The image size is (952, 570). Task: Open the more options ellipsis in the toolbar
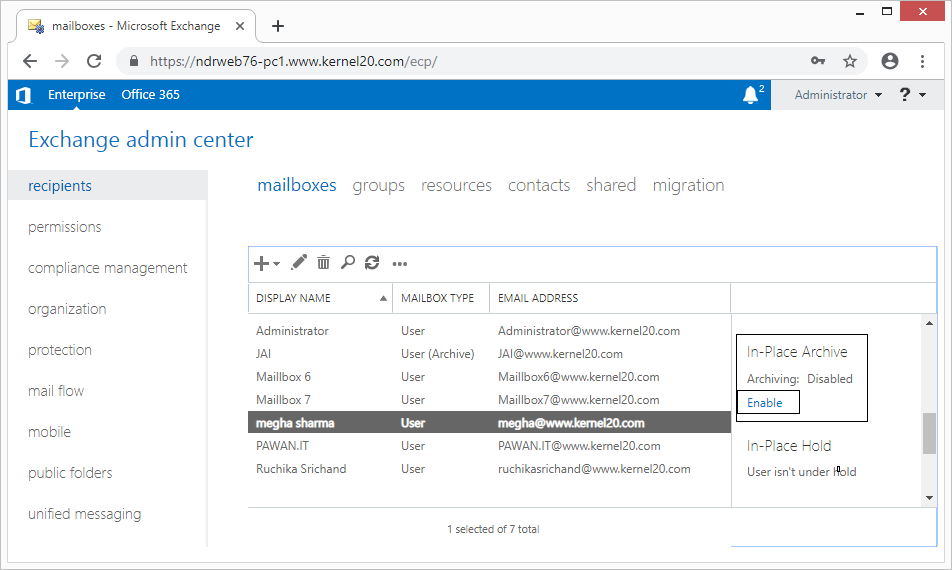[400, 263]
